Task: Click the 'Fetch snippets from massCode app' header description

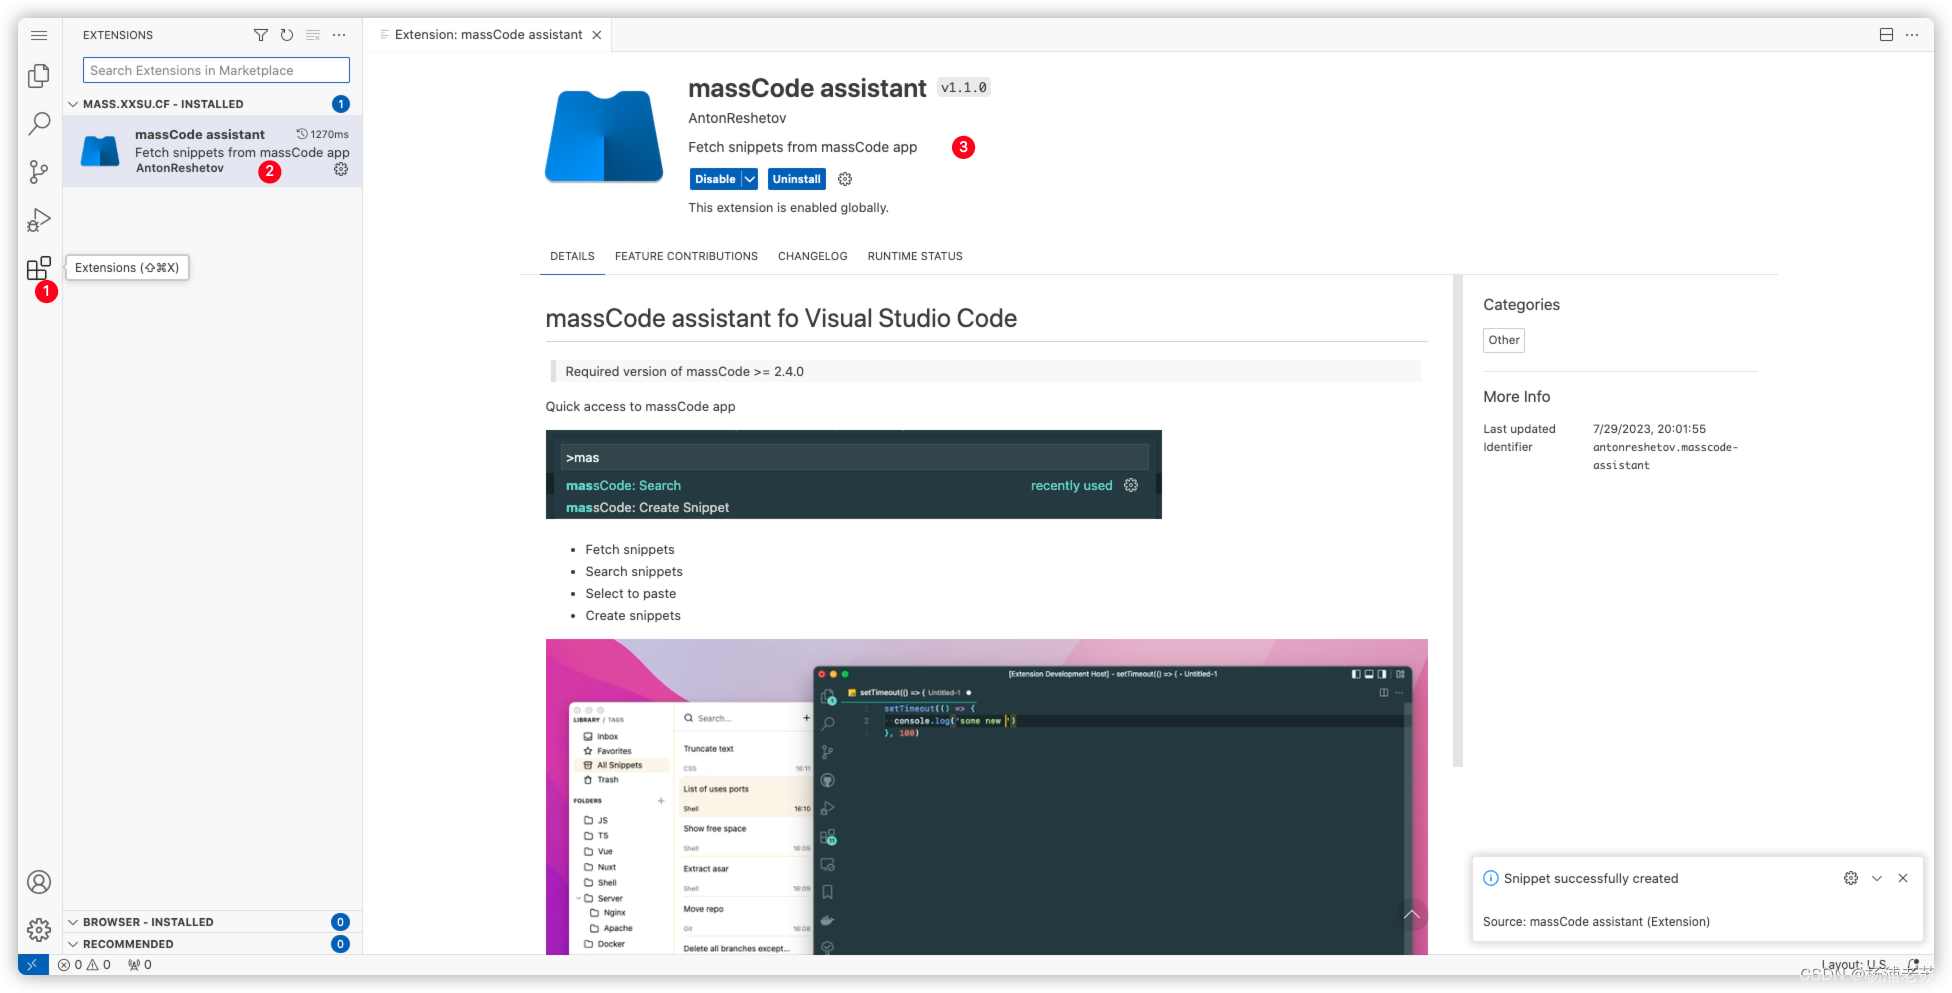Action: tap(802, 147)
